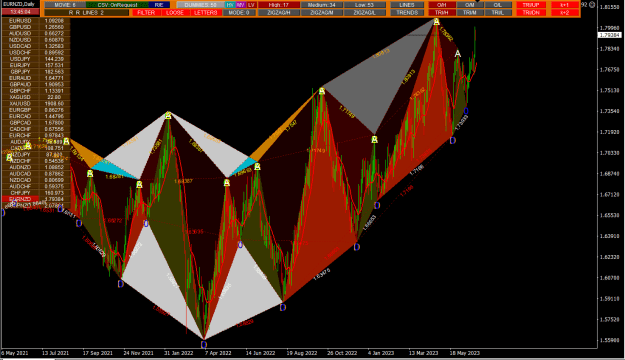Click the O/L button
This screenshot has height=360, width=625.
pyautogui.click(x=497, y=5)
